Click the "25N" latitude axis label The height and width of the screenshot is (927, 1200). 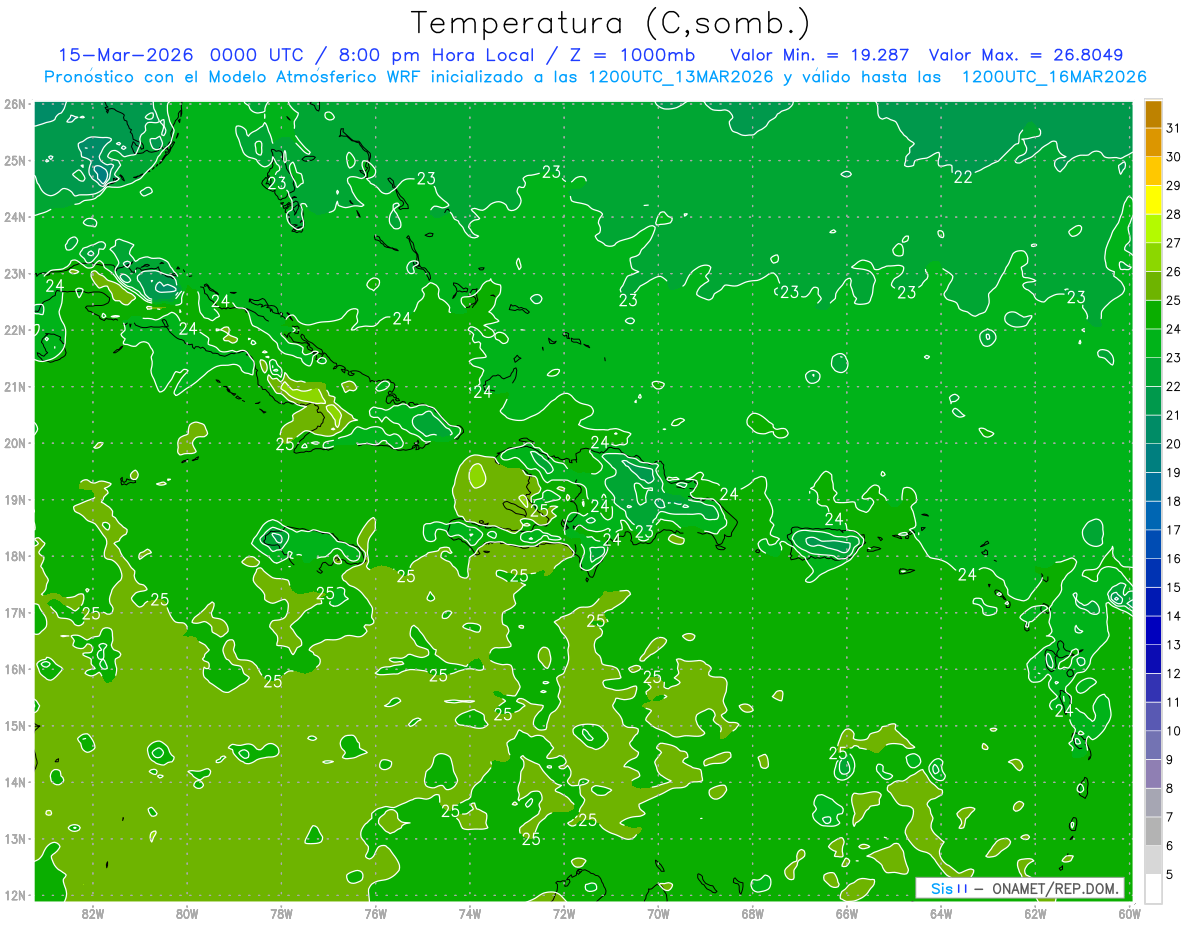[15, 160]
